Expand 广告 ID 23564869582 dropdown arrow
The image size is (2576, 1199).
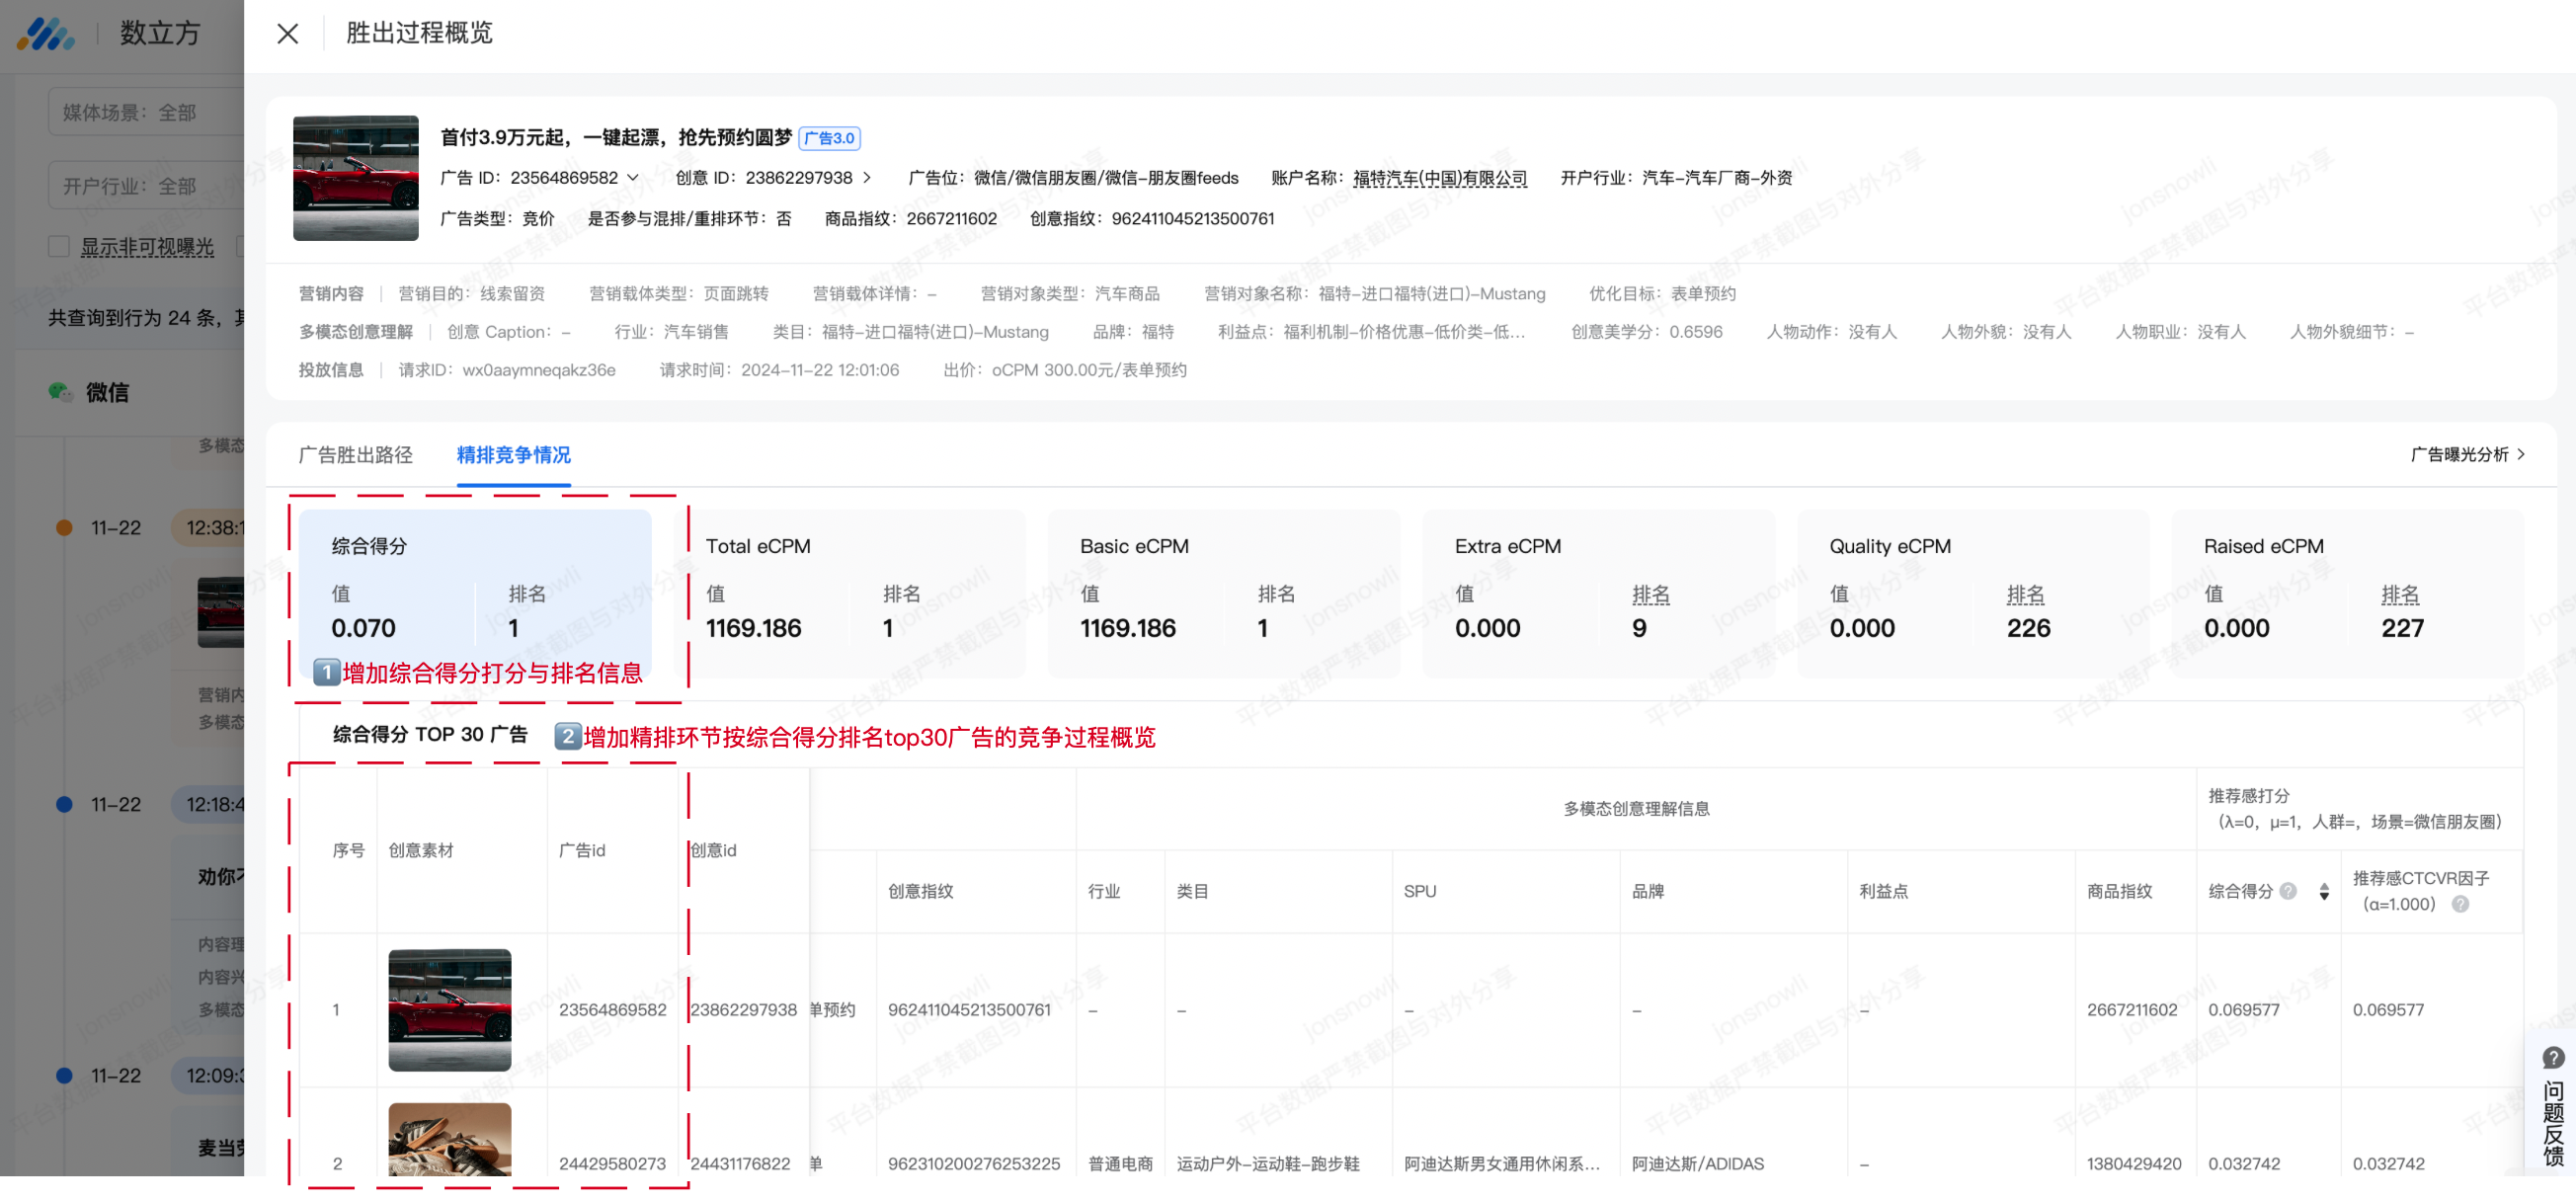pos(633,178)
